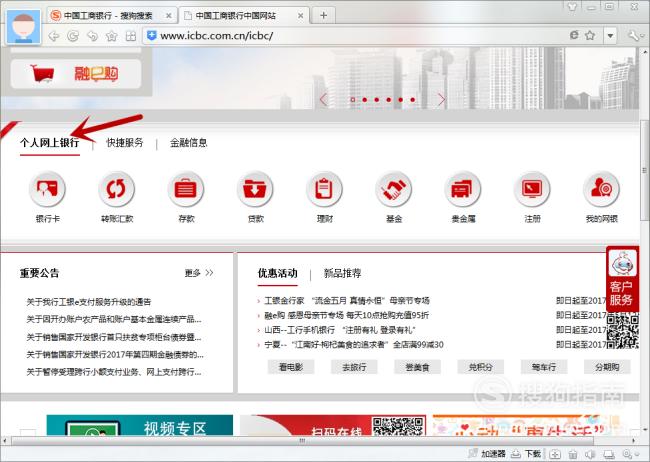
Task: Open the 贵金属 precious metals icon
Action: point(463,189)
